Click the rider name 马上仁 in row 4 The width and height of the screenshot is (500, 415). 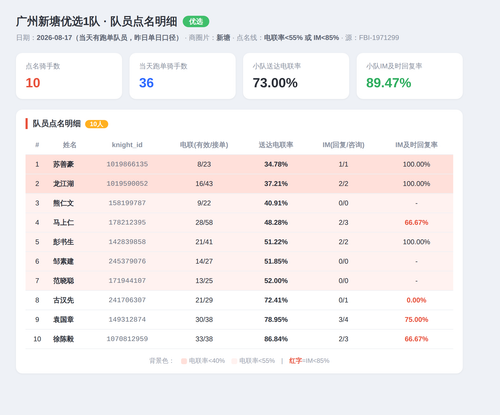pyautogui.click(x=63, y=222)
